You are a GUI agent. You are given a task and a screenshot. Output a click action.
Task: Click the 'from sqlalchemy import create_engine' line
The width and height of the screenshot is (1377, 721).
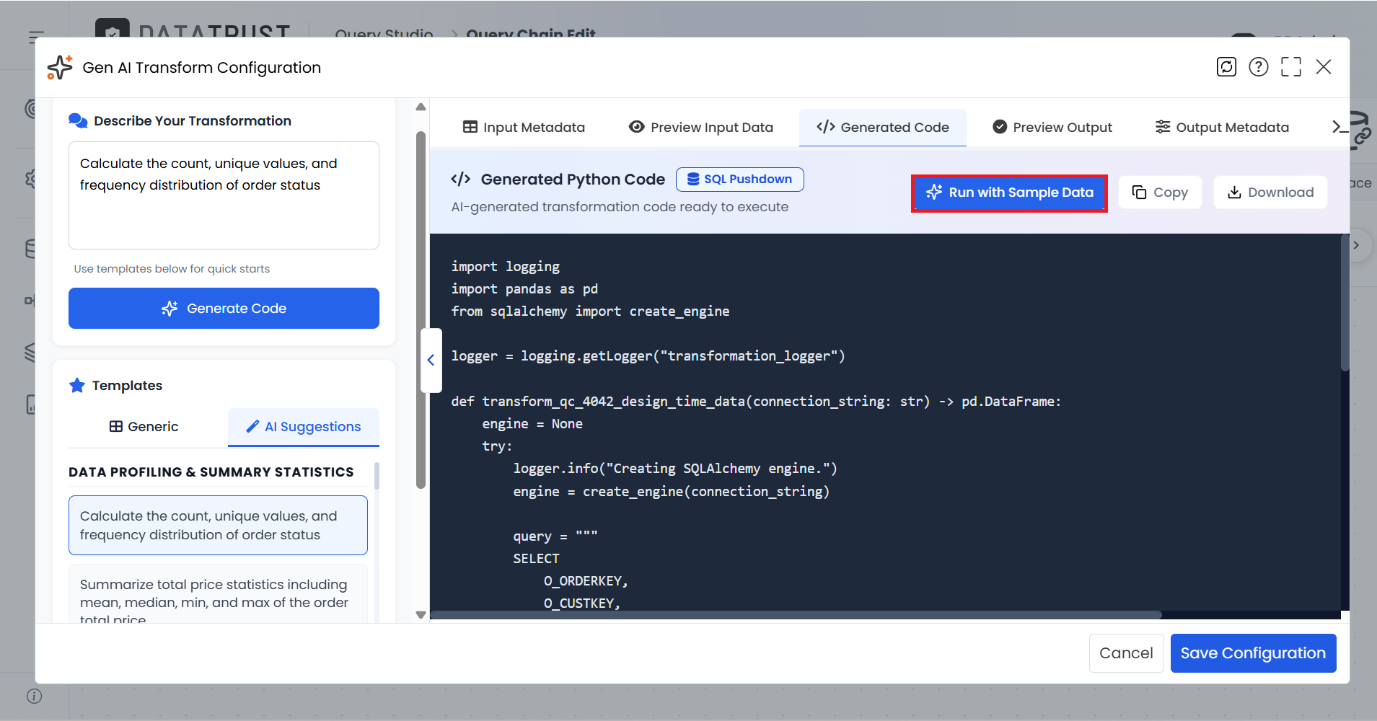click(x=591, y=311)
